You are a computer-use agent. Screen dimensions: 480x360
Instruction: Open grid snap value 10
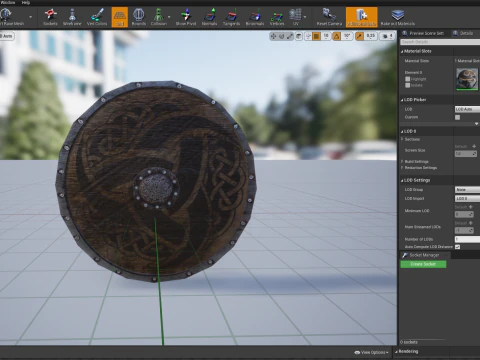click(326, 36)
